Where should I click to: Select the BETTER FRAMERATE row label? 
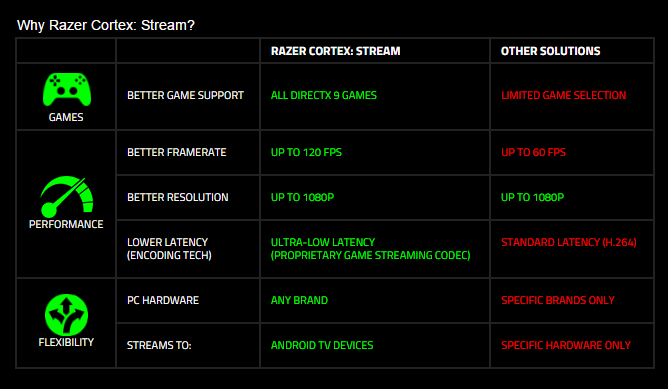177,152
